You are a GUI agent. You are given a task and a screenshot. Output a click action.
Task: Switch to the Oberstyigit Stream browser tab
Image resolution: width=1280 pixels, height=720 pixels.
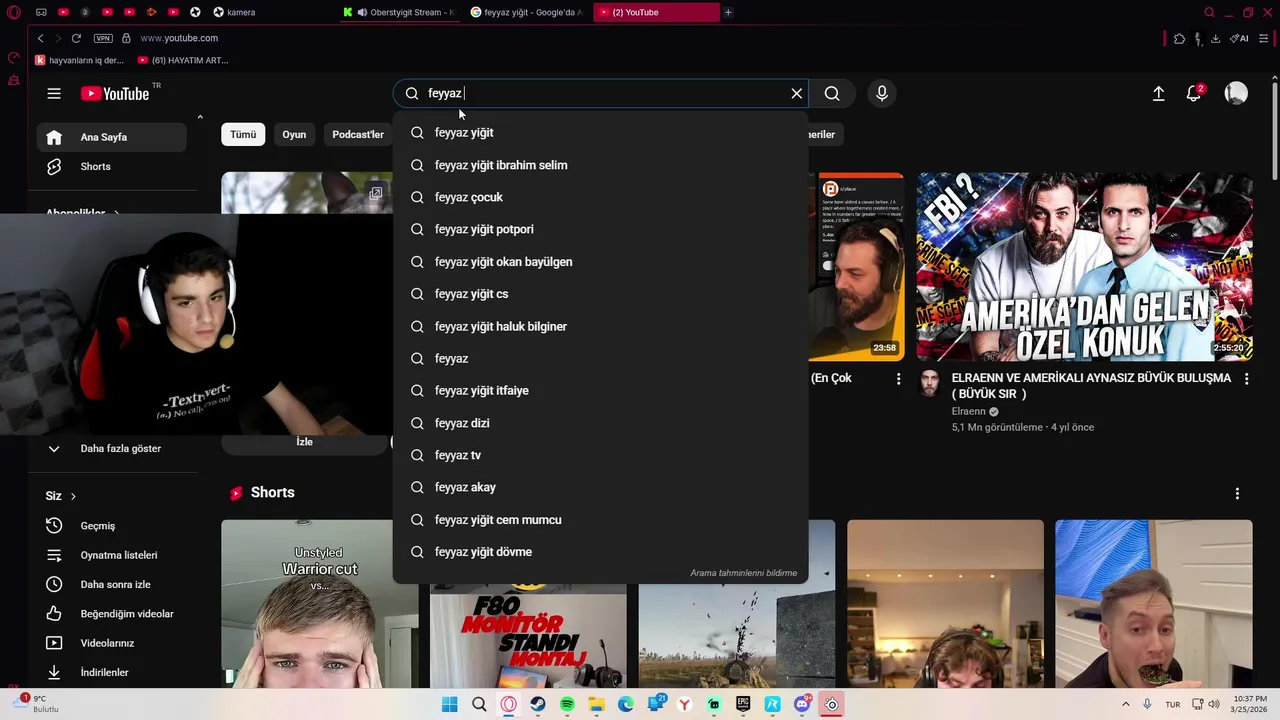tap(400, 12)
